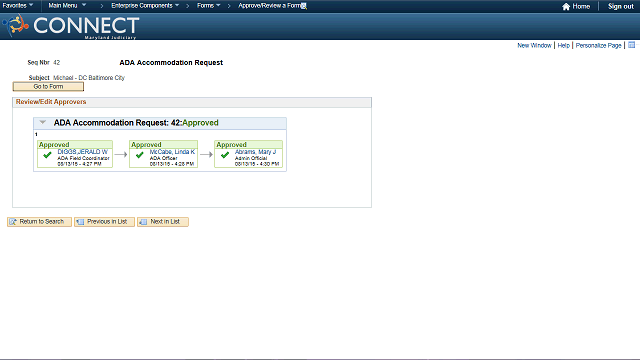Click green checkmark for Abrams, Mary J
This screenshot has width=640, height=360.
tap(225, 155)
